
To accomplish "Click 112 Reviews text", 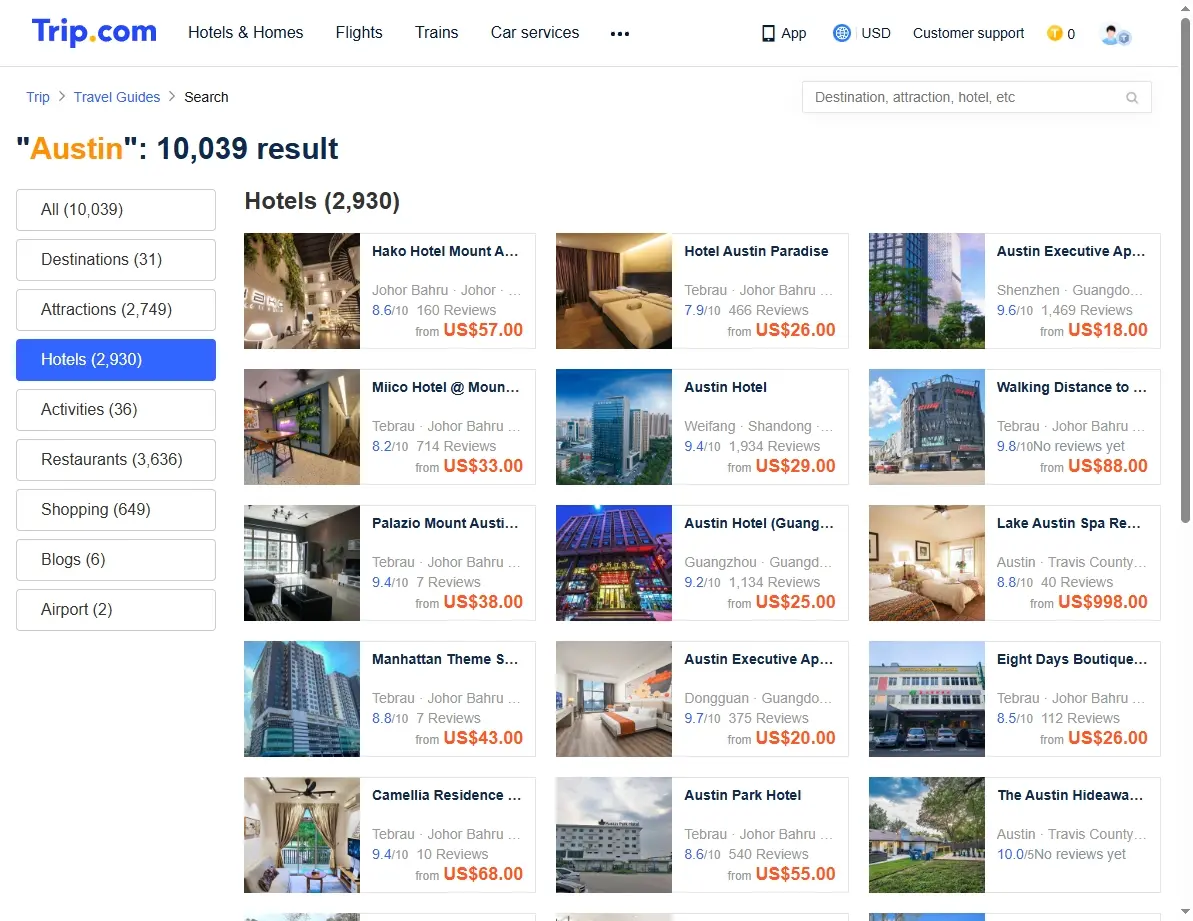I will coord(1080,719).
